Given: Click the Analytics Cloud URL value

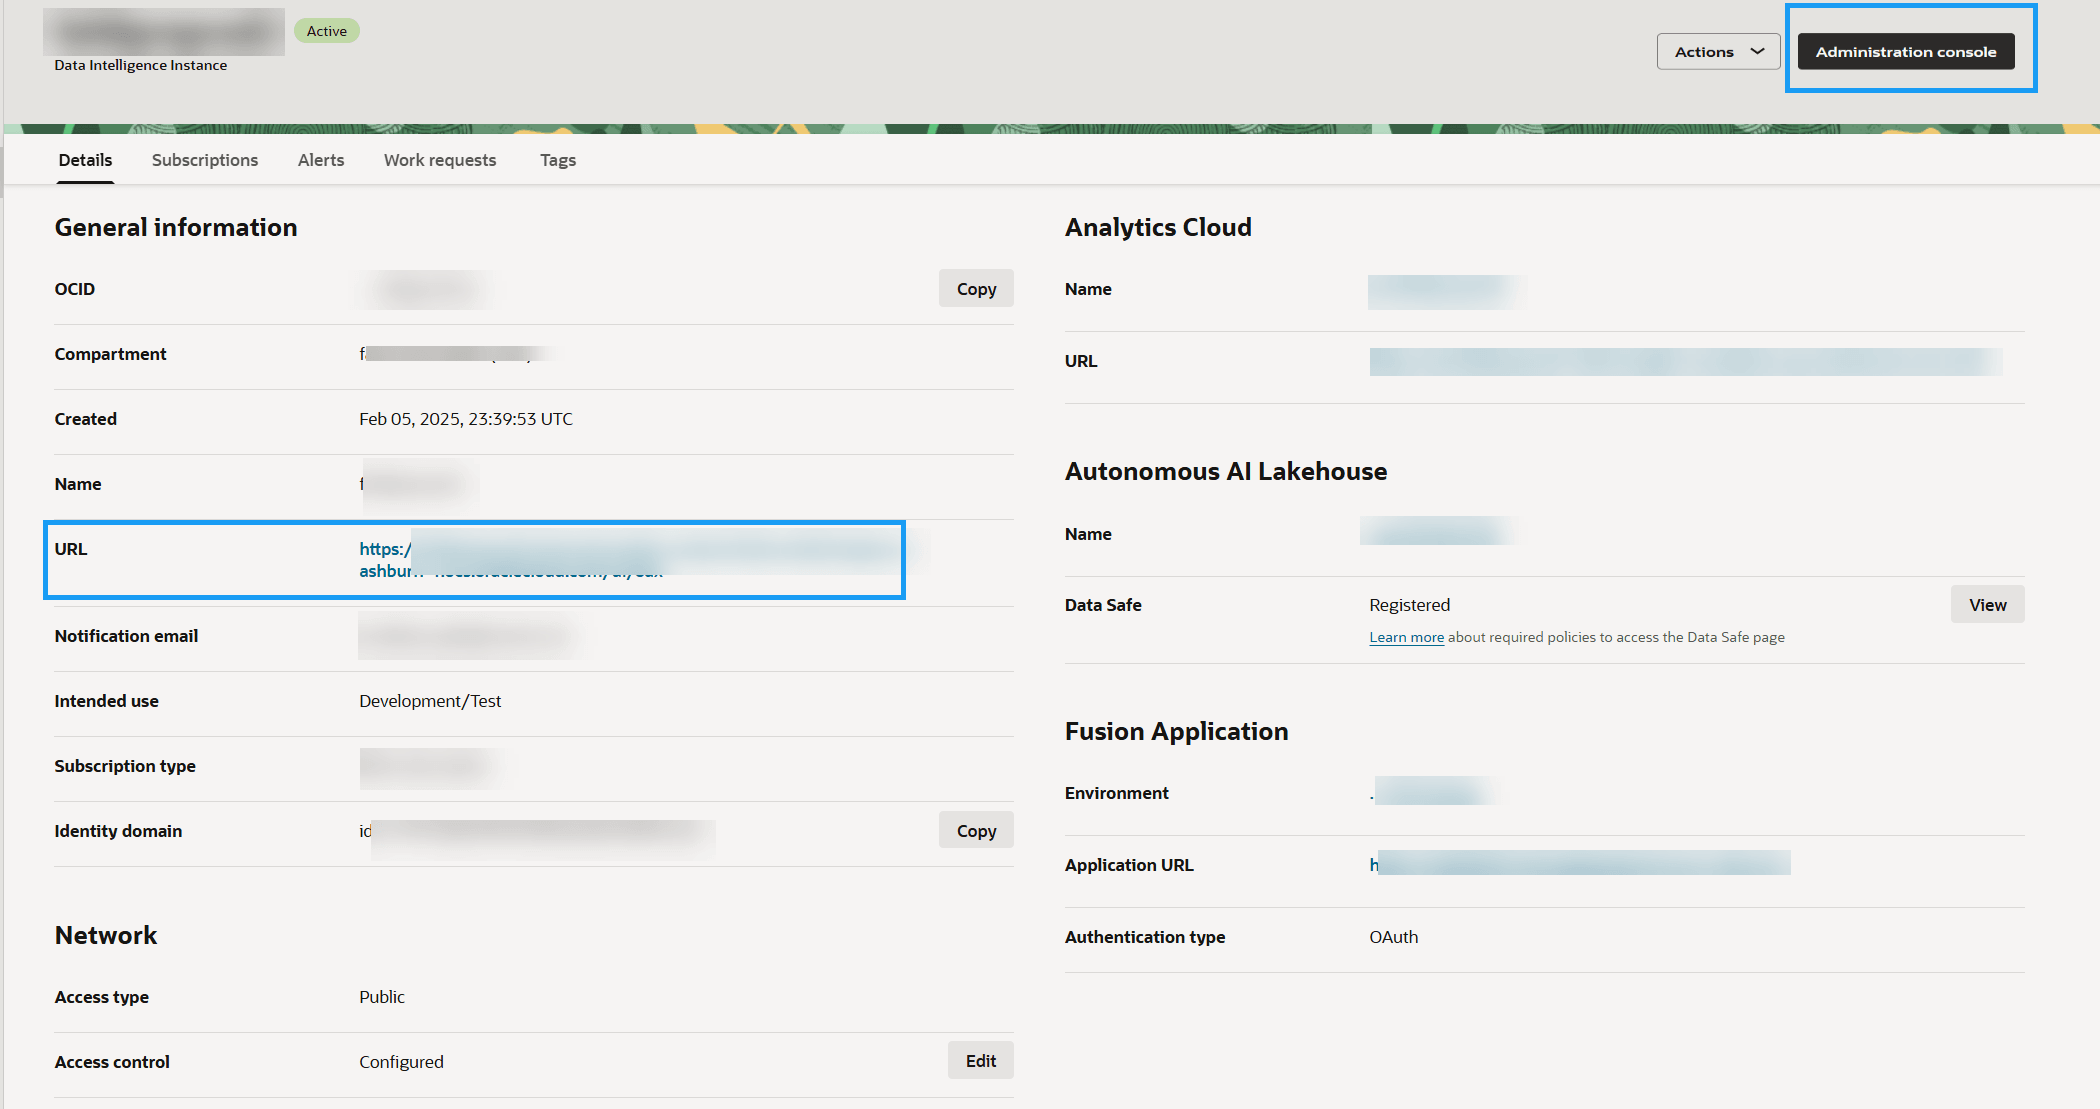Looking at the screenshot, I should coord(1684,362).
